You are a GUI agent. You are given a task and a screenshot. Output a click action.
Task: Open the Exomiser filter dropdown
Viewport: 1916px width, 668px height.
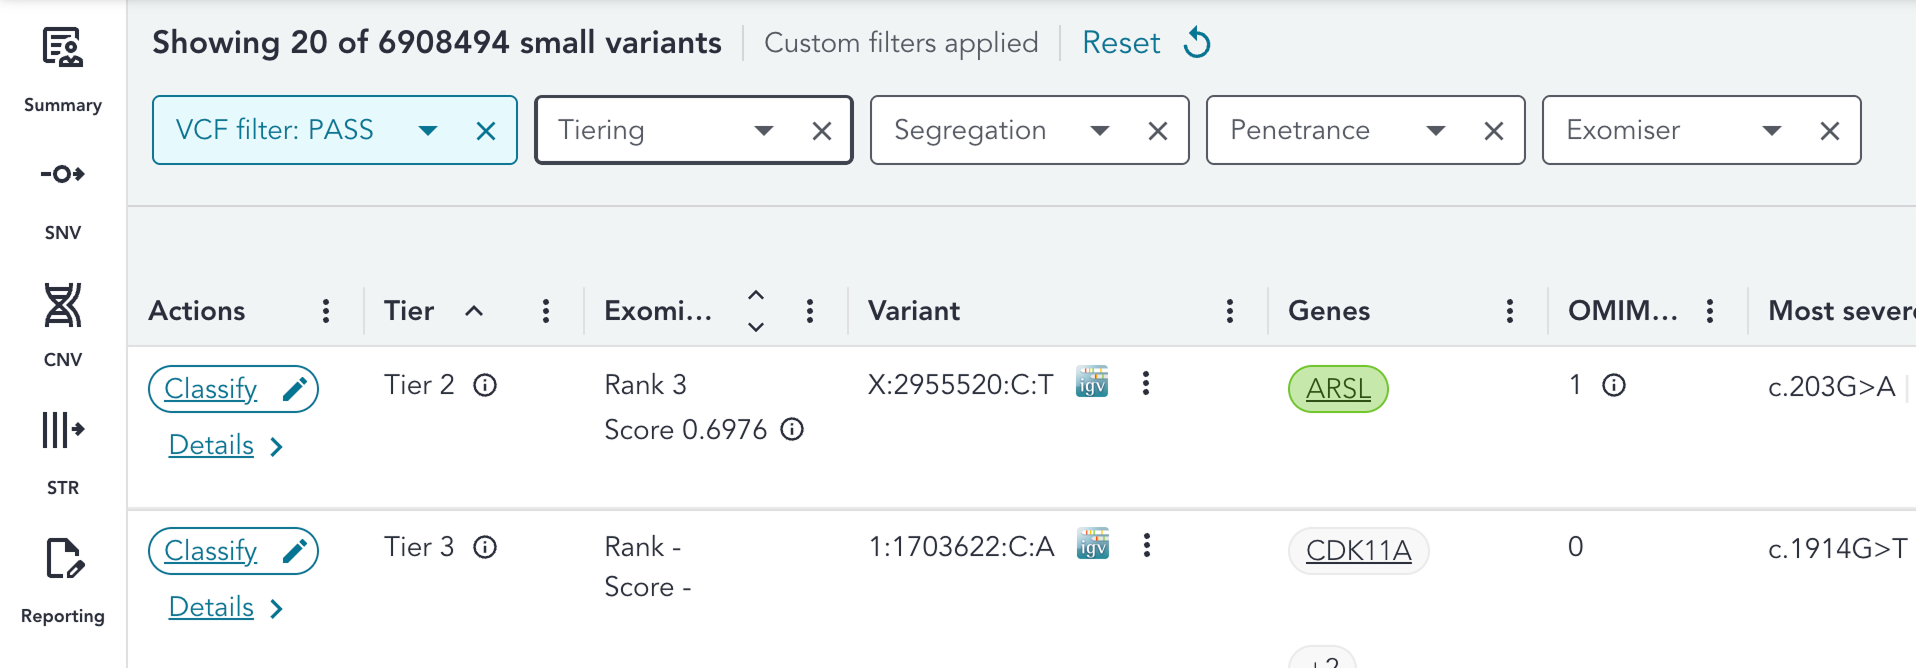pyautogui.click(x=1772, y=130)
